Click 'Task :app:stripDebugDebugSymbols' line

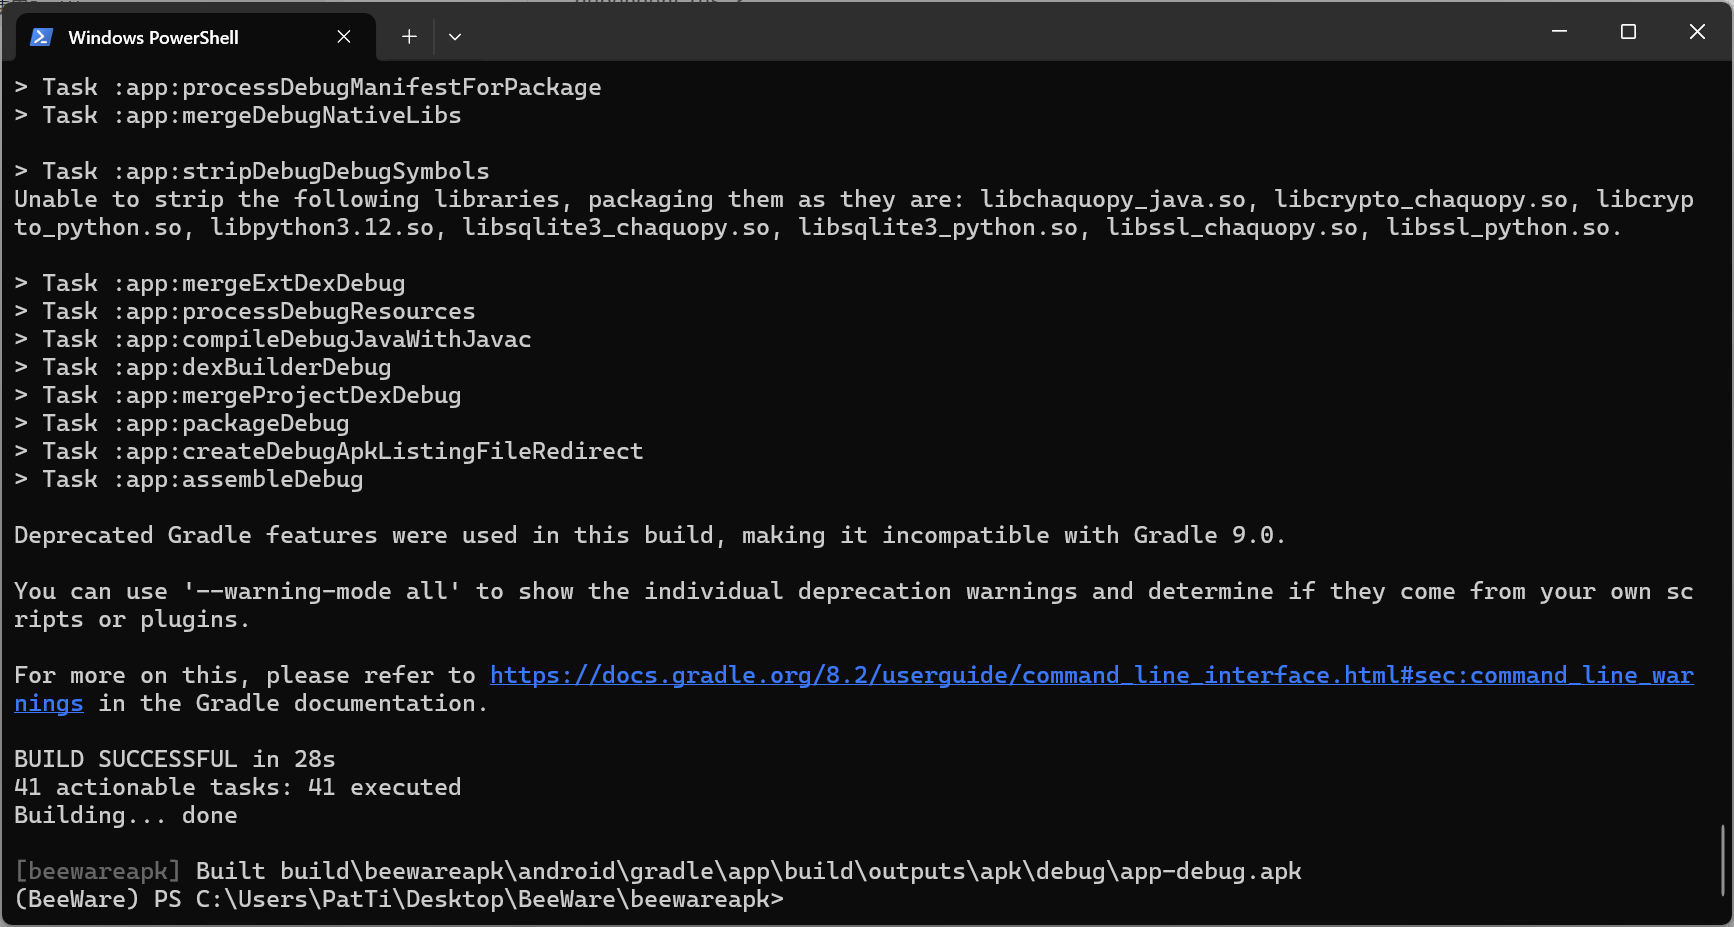(x=252, y=172)
